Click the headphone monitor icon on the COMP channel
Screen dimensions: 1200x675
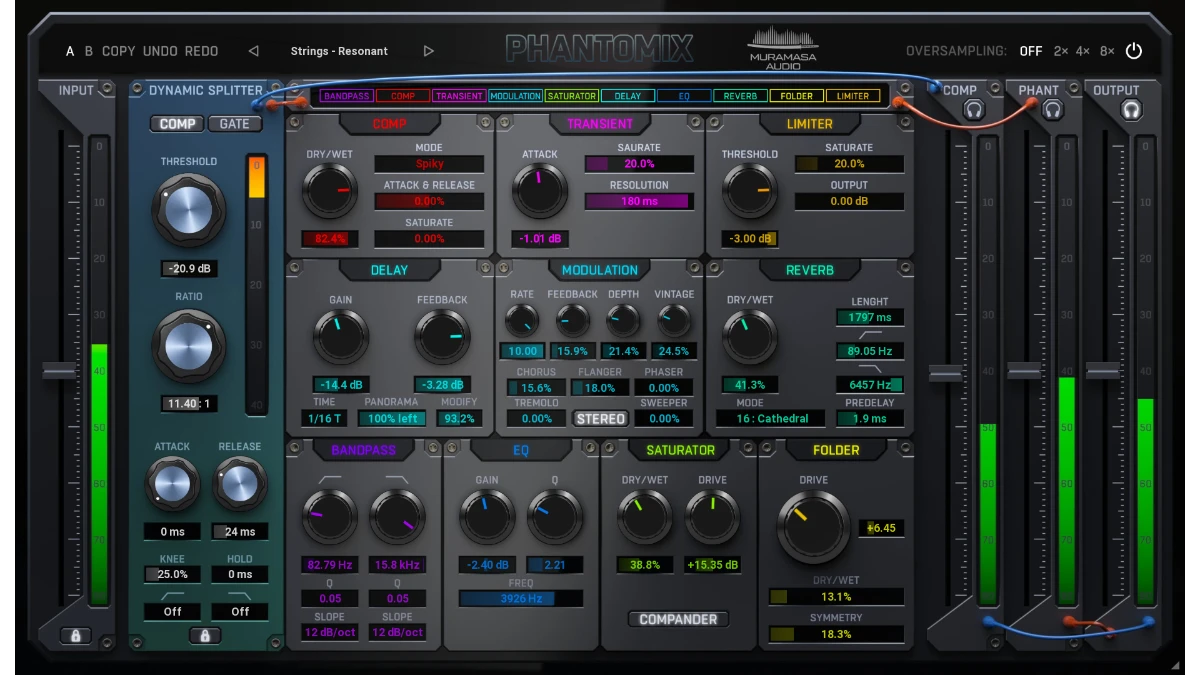(x=973, y=109)
